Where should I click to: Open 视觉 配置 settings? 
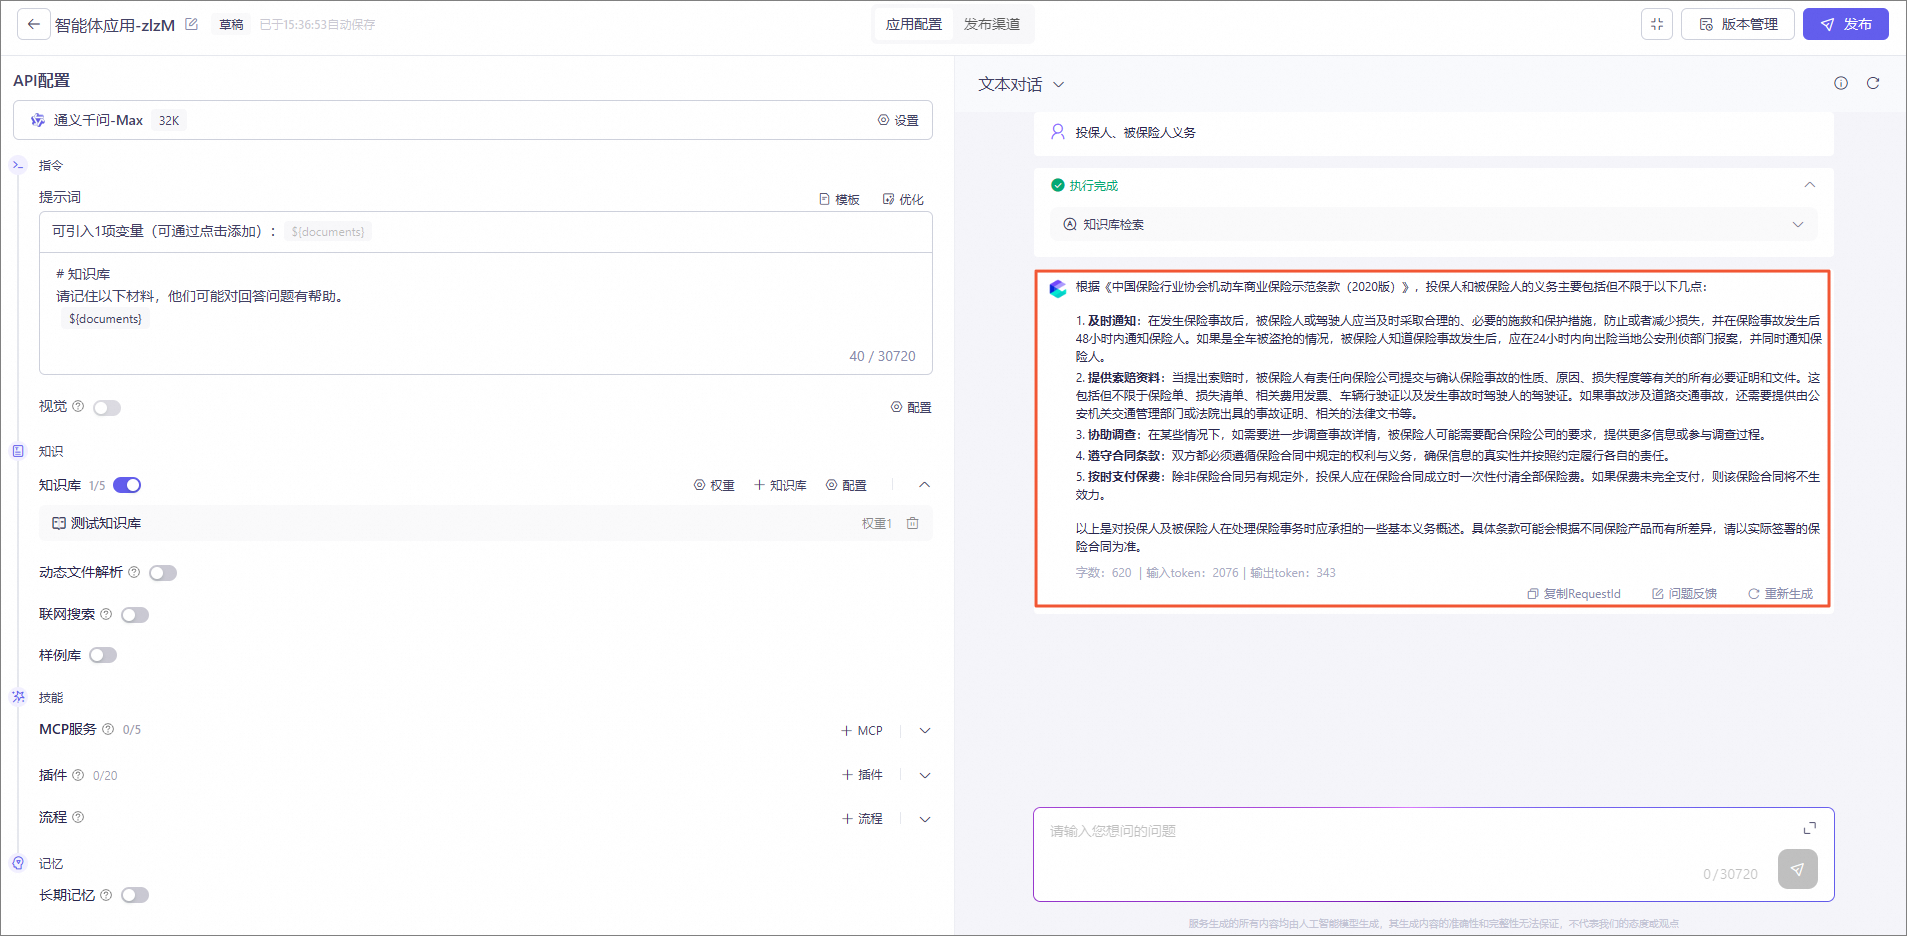(x=911, y=407)
